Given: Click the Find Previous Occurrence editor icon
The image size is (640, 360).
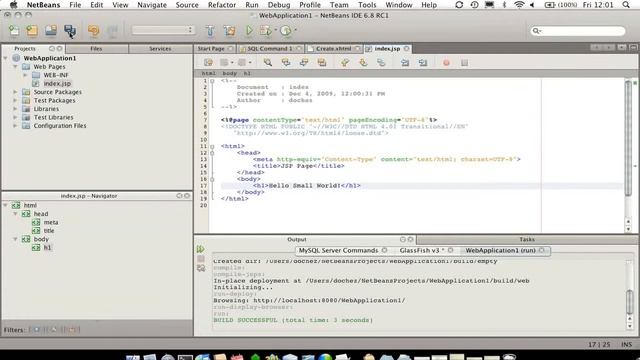Looking at the screenshot, I should click(286, 62).
